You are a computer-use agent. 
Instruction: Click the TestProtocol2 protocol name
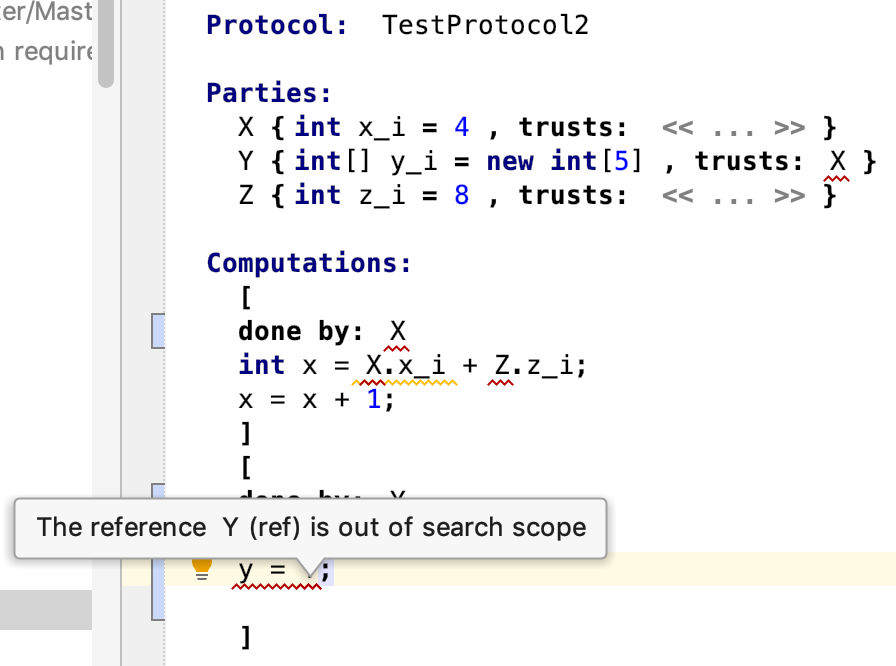486,25
